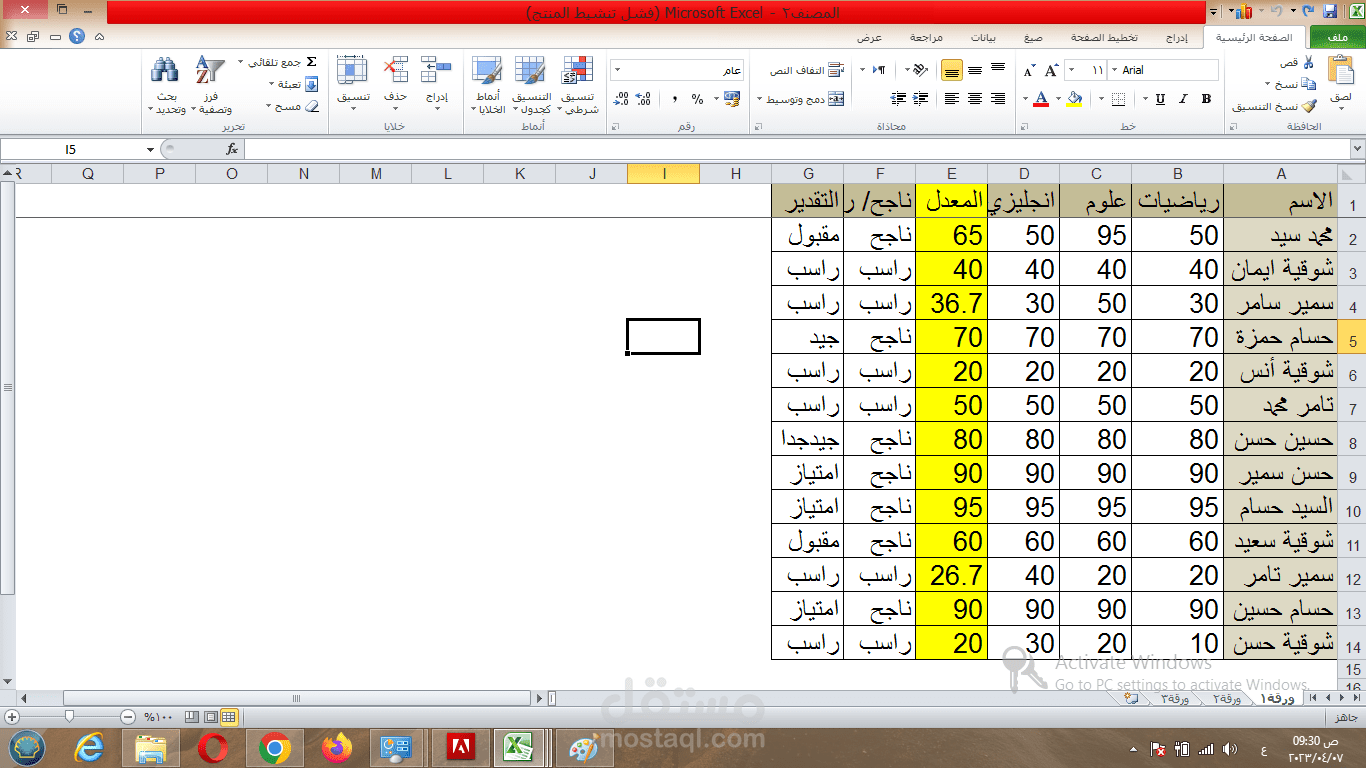Viewport: 1366px width, 768px height.
Task: Open the File (ملف) tab
Action: (1336, 38)
